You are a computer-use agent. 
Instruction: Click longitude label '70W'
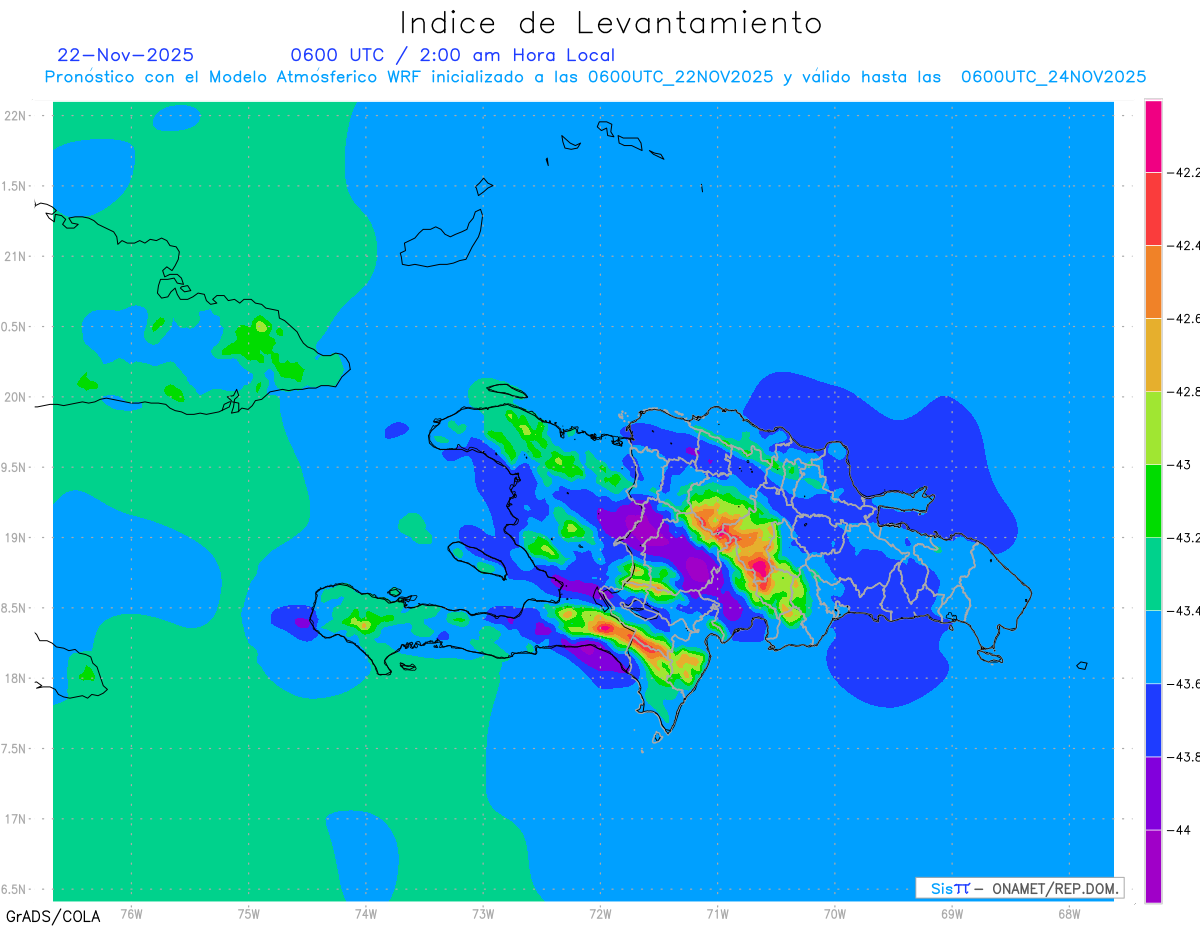(x=835, y=913)
